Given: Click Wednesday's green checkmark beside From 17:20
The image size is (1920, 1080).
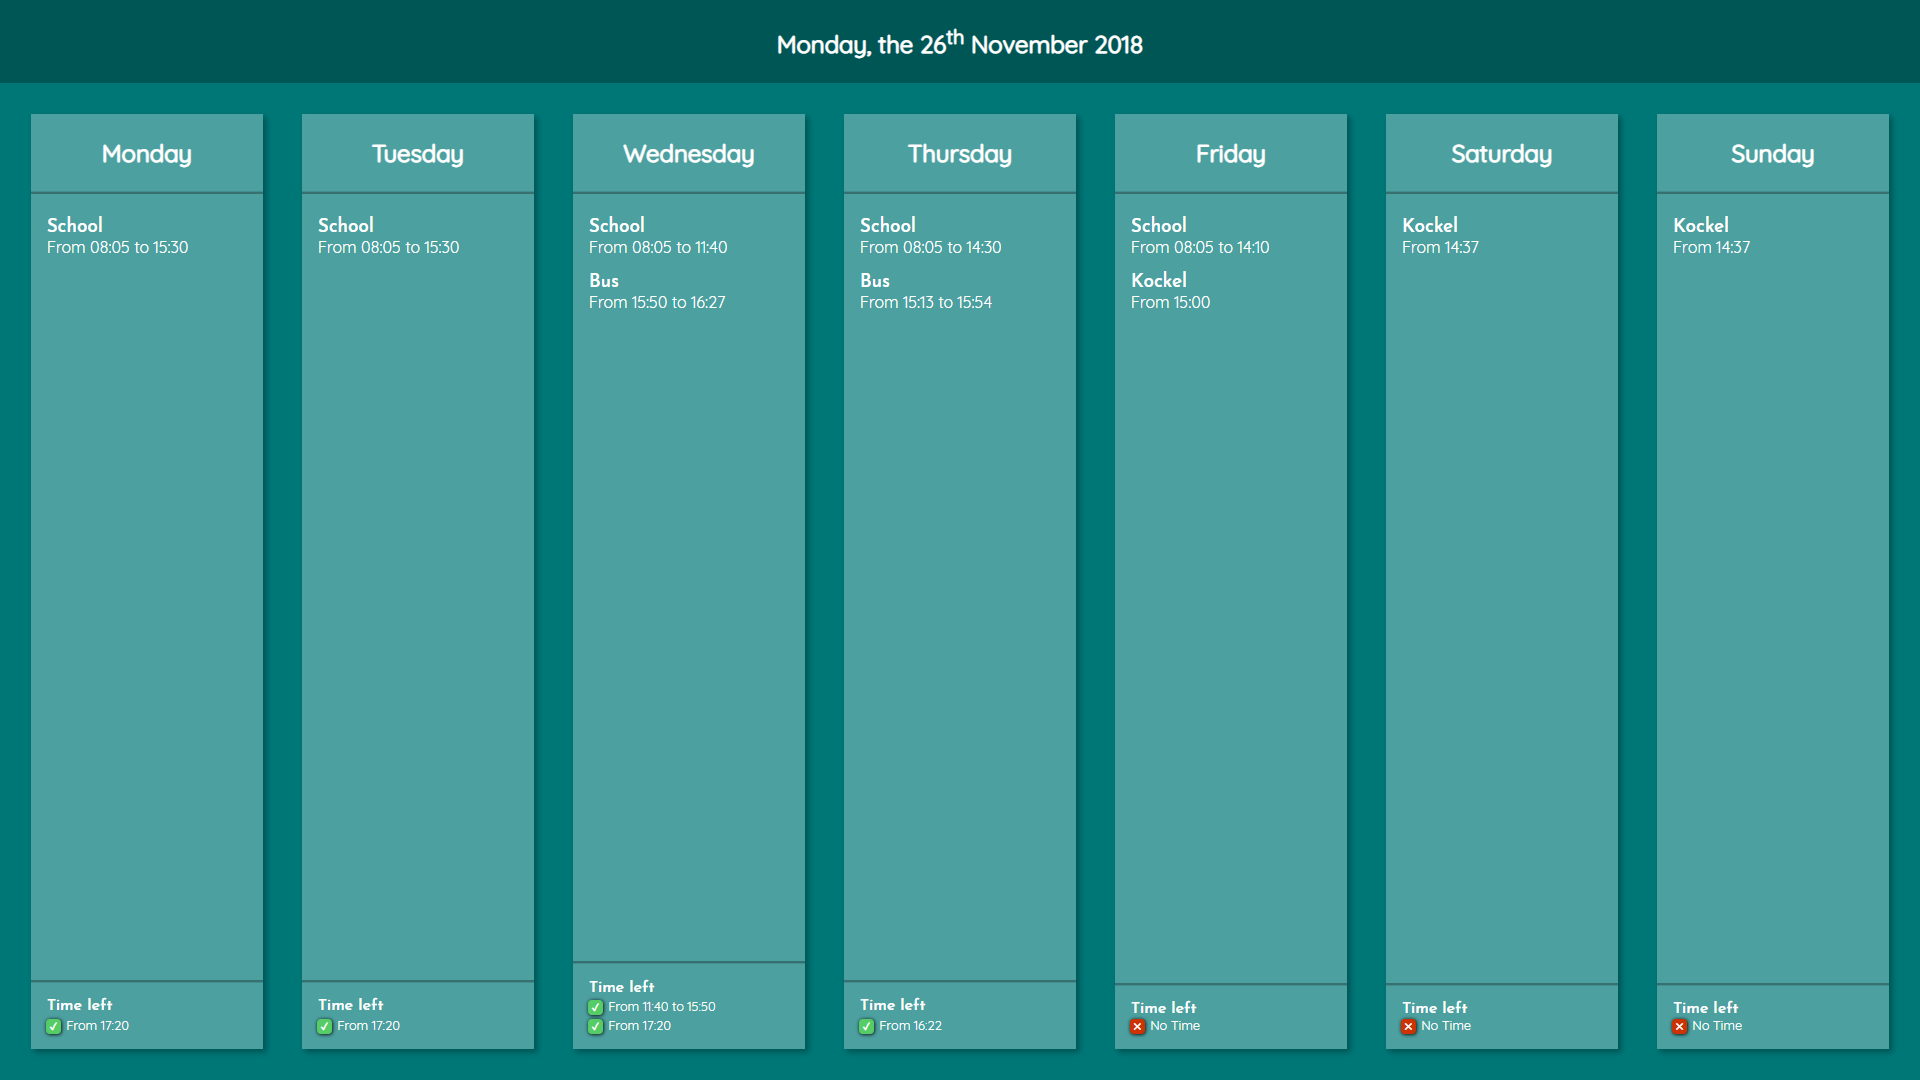Looking at the screenshot, I should (596, 1026).
